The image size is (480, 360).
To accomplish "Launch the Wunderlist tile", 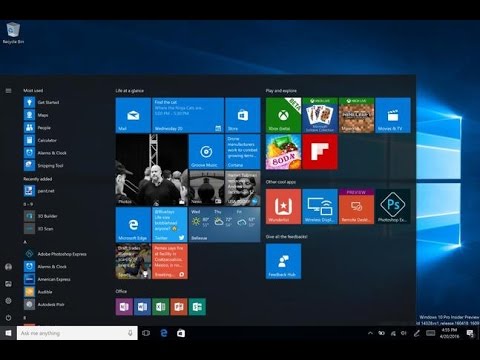I will pos(283,206).
